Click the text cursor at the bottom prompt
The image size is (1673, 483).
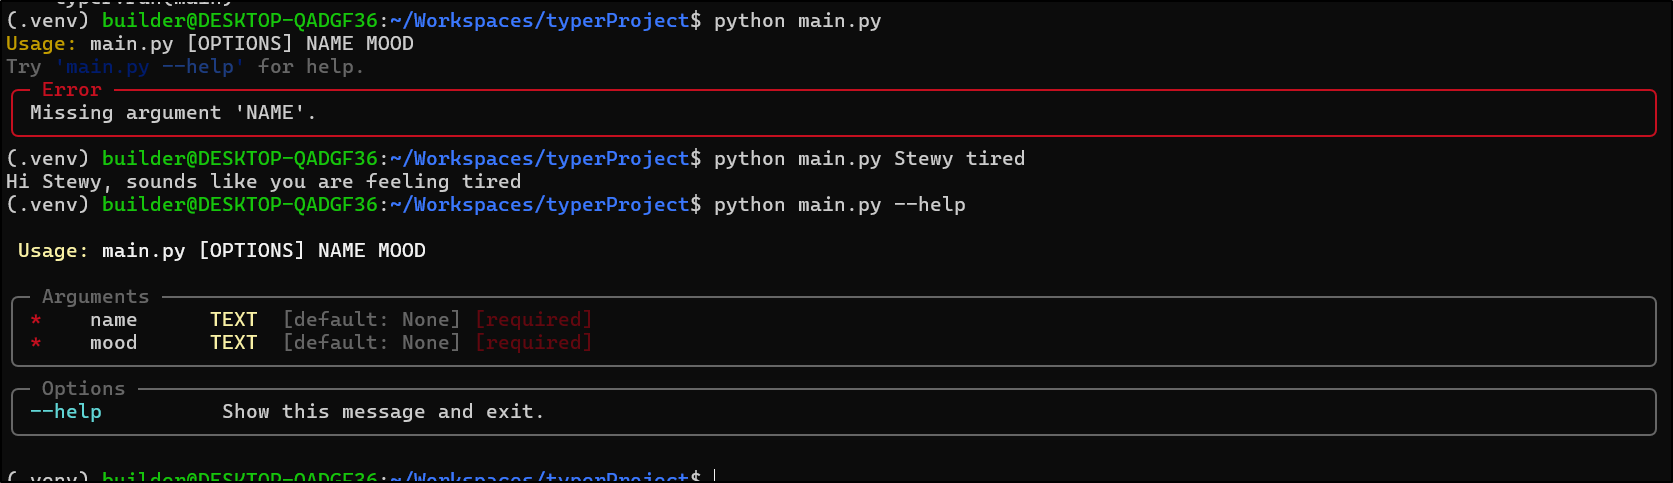point(715,476)
